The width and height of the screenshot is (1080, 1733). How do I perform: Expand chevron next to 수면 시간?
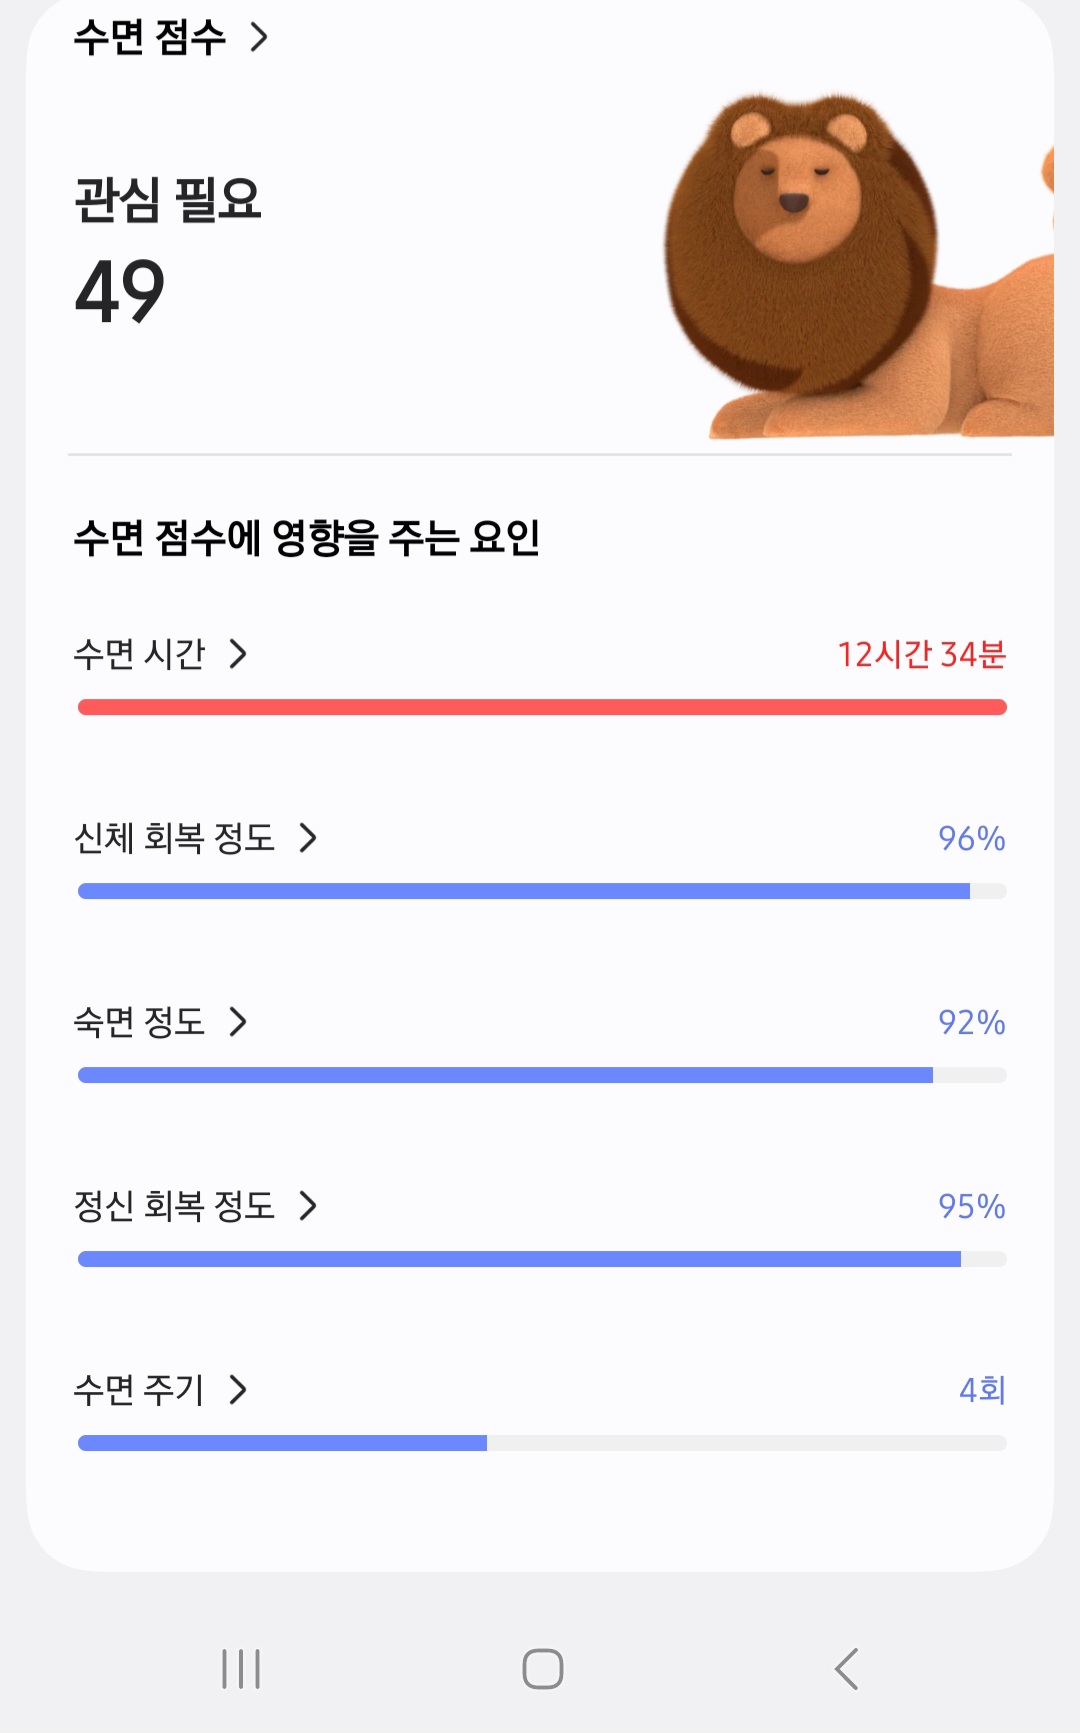click(238, 654)
